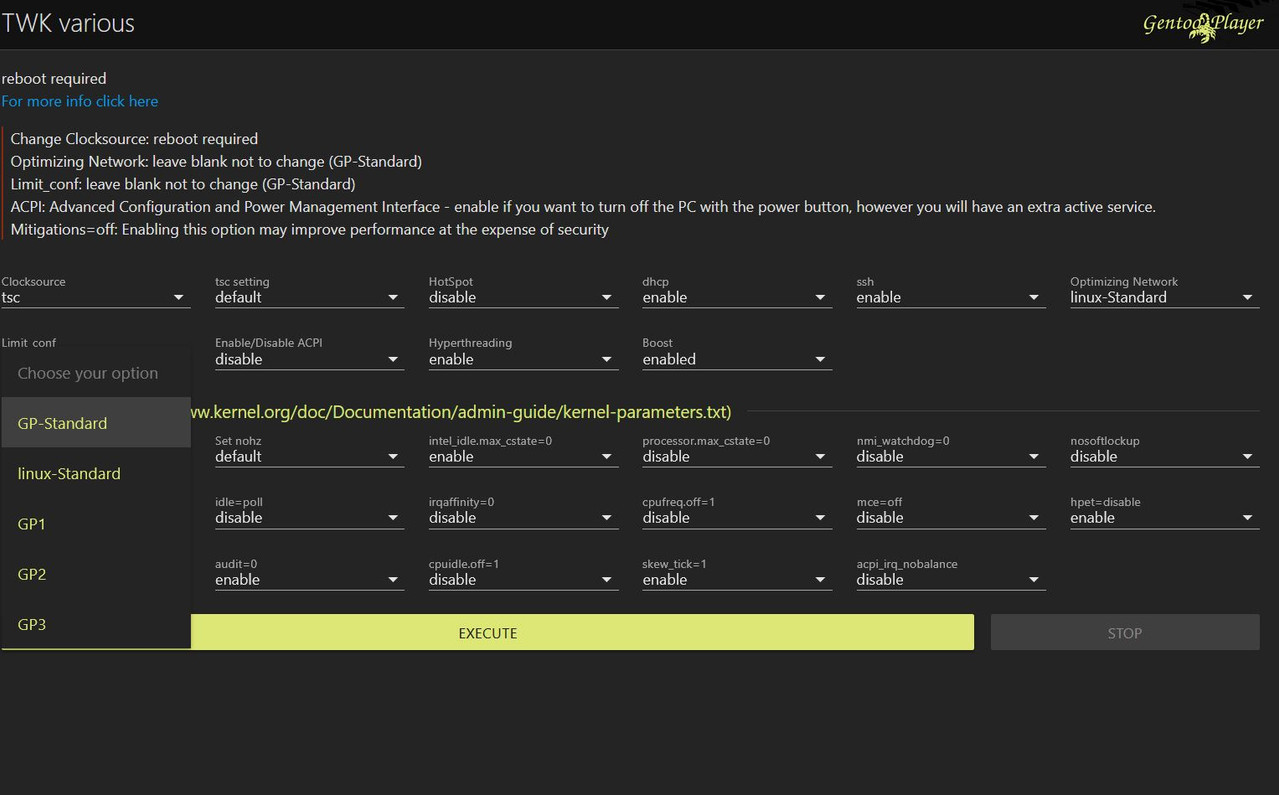Select GP1 option in the list
1279x795 pixels.
96,523
